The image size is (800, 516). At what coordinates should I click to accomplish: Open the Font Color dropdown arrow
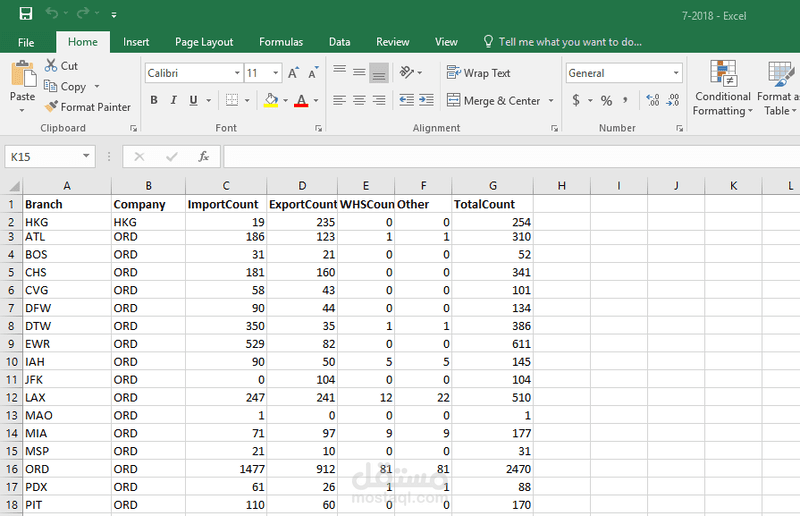[x=316, y=101]
